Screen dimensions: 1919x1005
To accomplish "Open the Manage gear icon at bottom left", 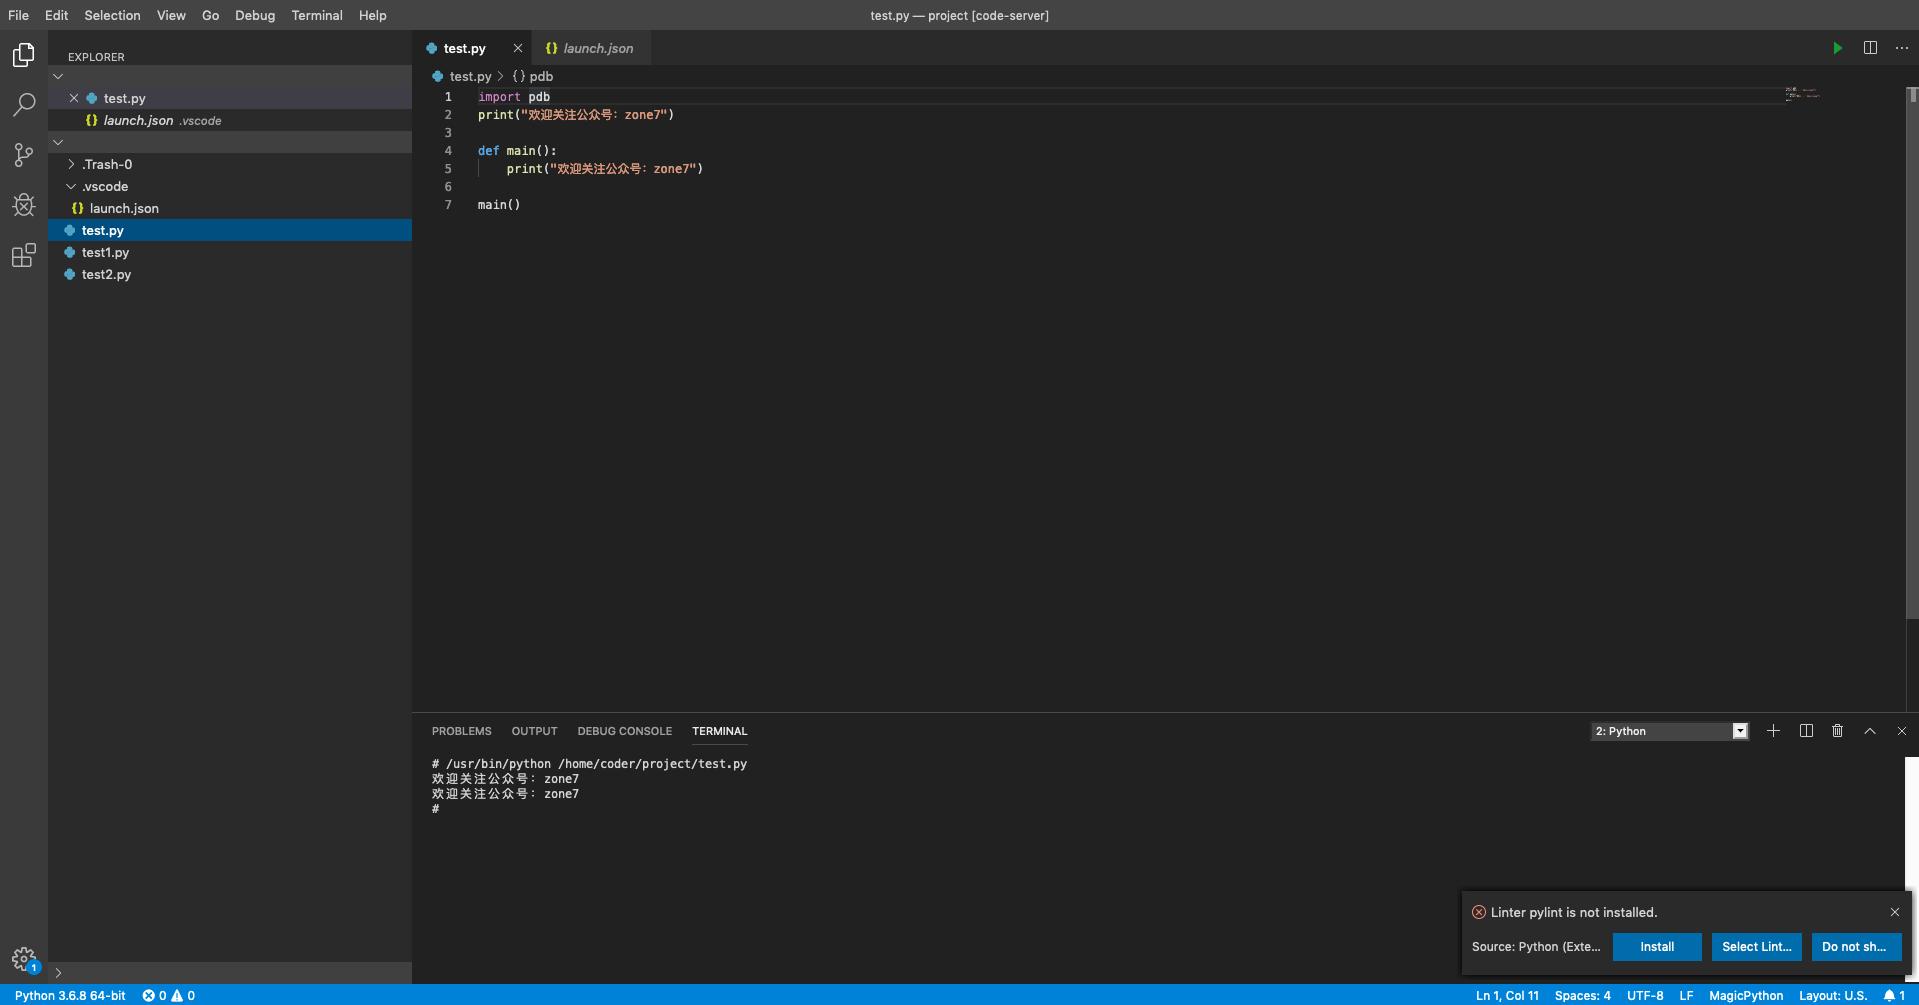I will pyautogui.click(x=23, y=957).
